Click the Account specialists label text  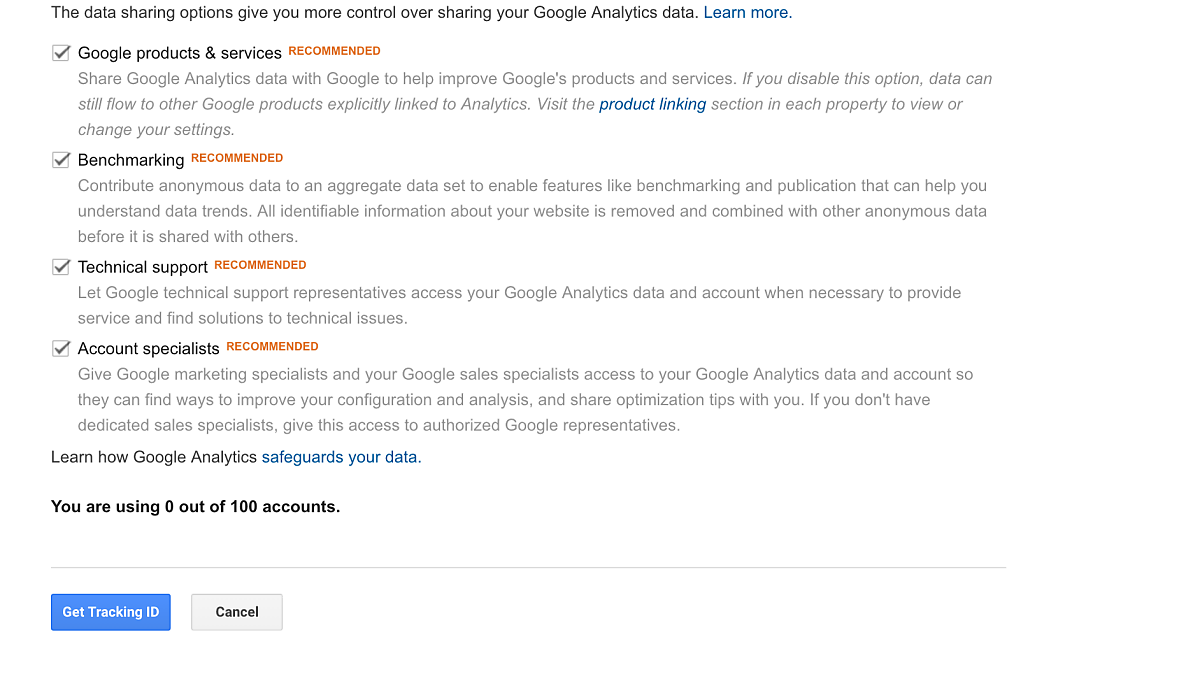point(149,349)
